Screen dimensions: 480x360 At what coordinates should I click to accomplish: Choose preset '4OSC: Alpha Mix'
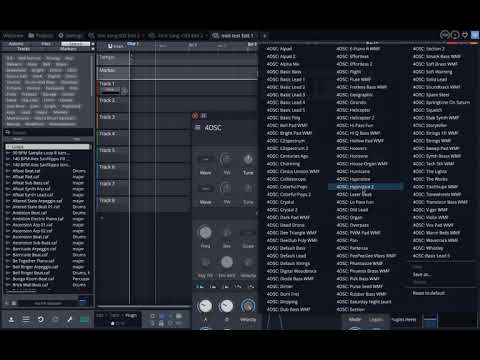283,64
